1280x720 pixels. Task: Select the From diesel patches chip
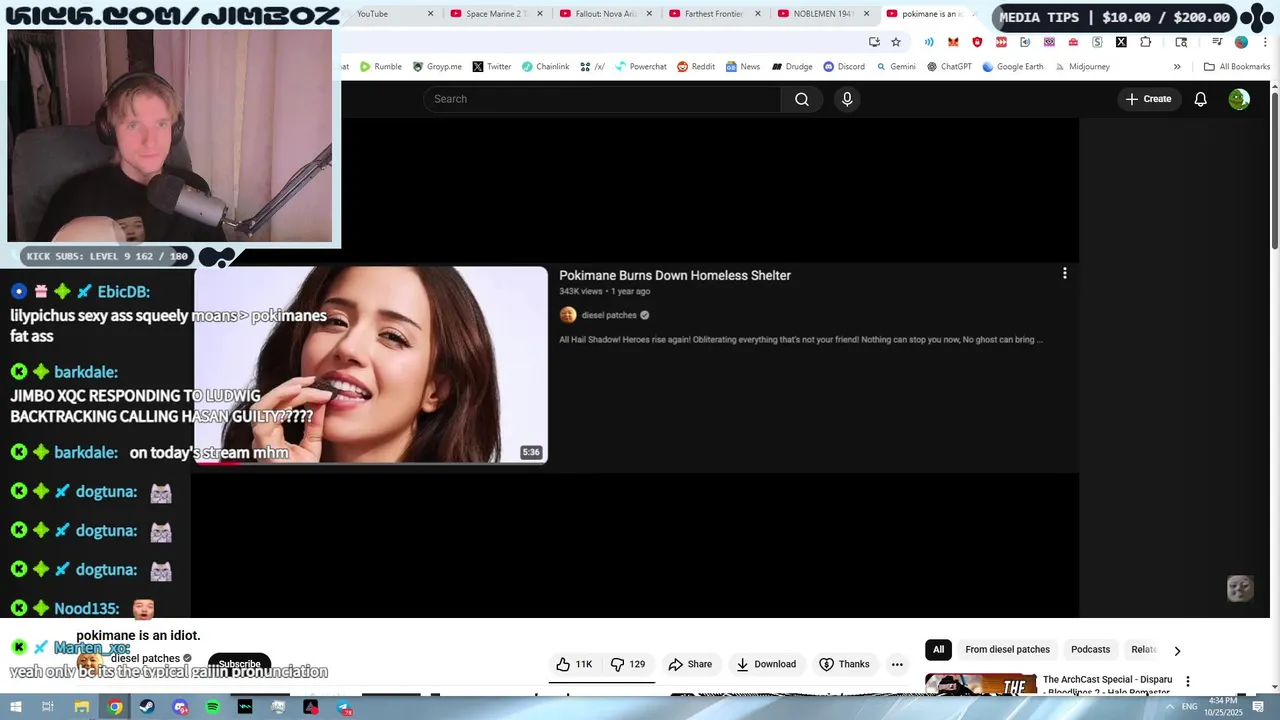pos(1007,650)
